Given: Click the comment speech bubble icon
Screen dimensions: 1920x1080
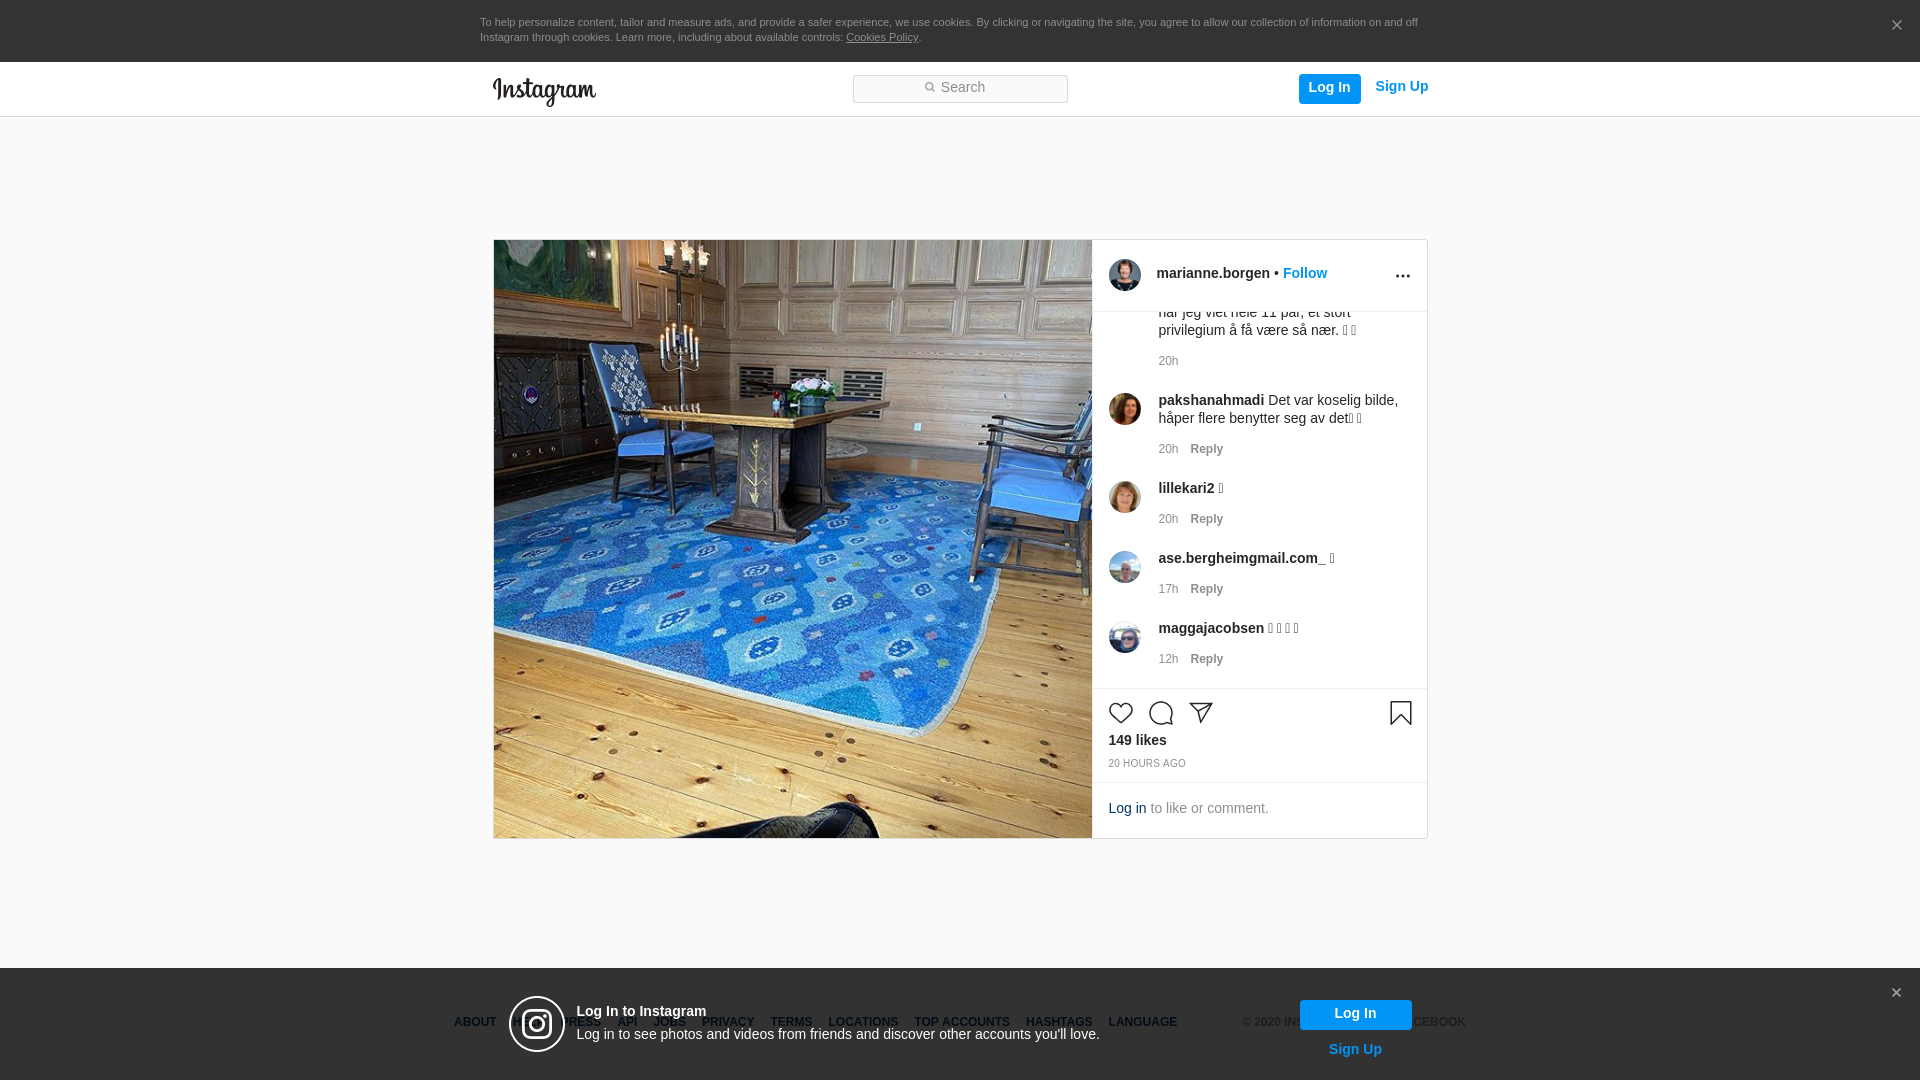Looking at the screenshot, I should [1160, 713].
